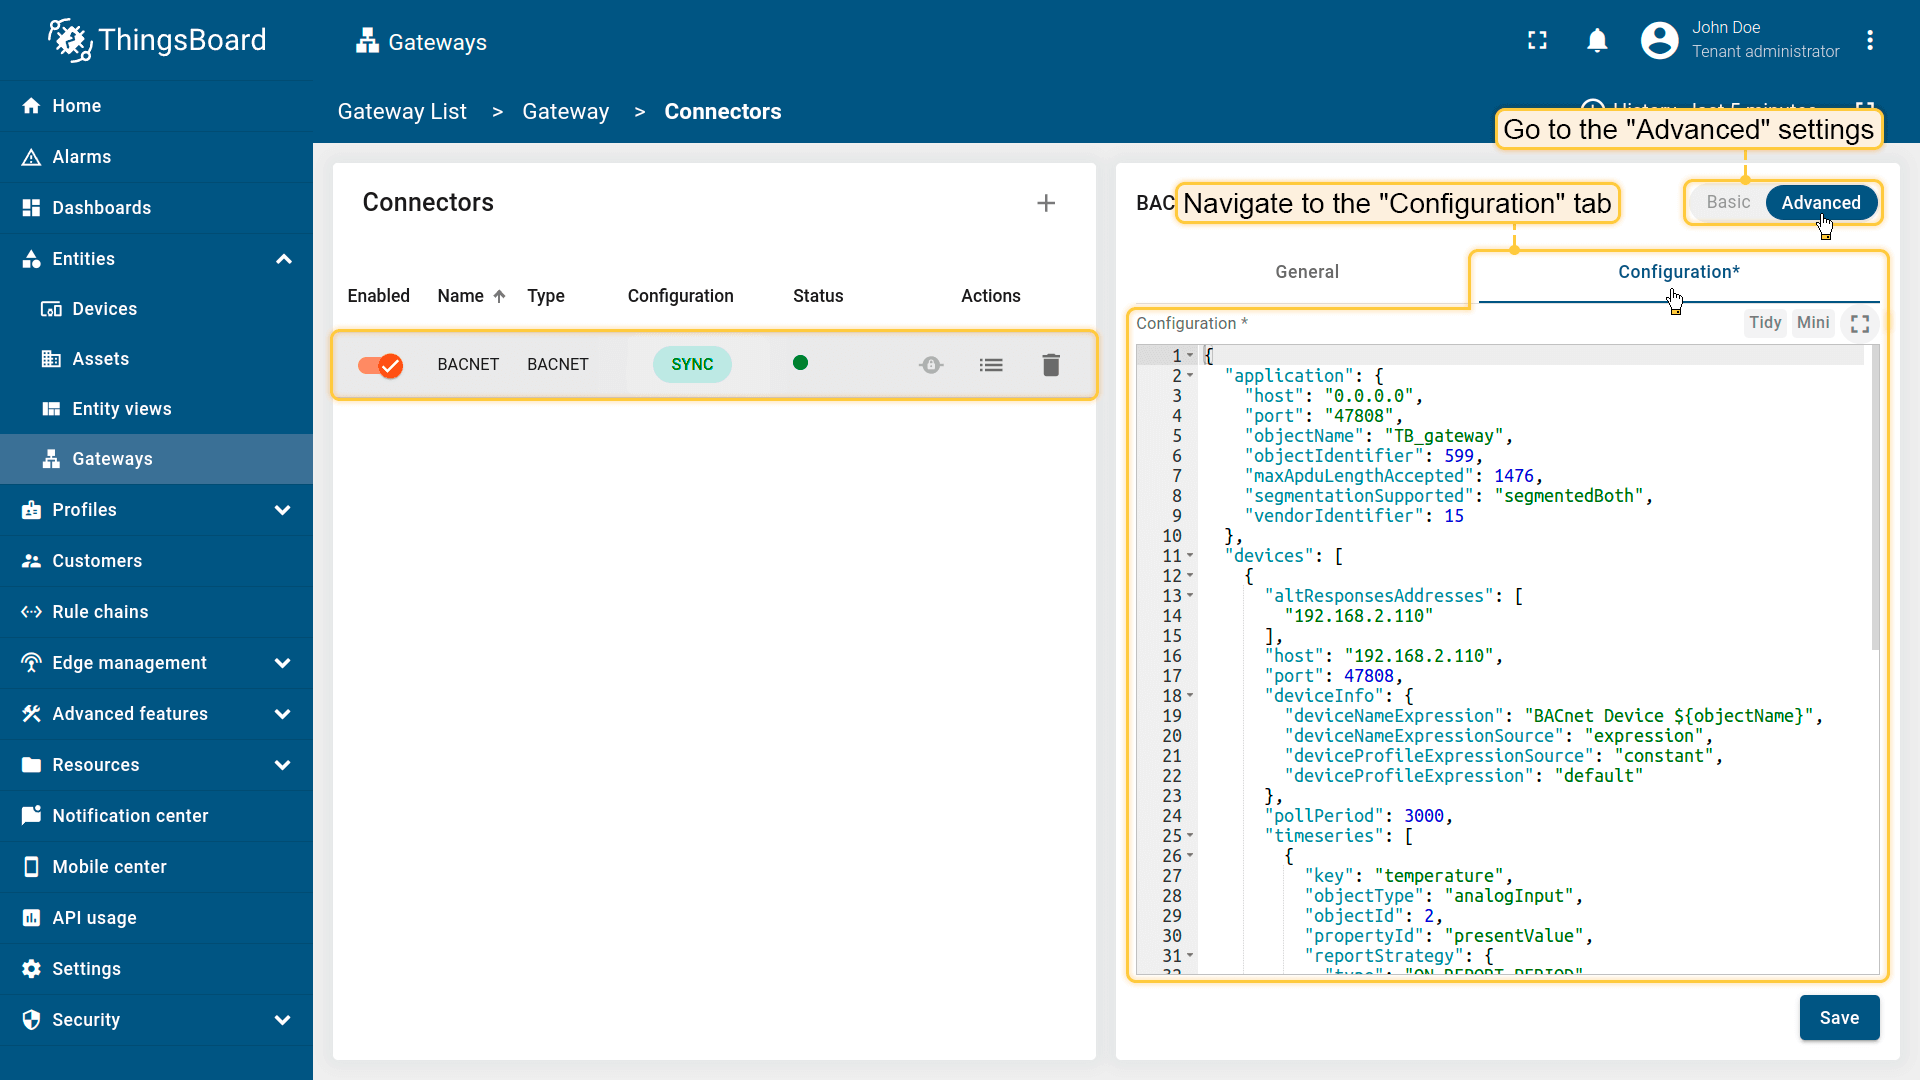Open the user menu three-dots icon
Screen dimensions: 1920x1080
click(1869, 41)
